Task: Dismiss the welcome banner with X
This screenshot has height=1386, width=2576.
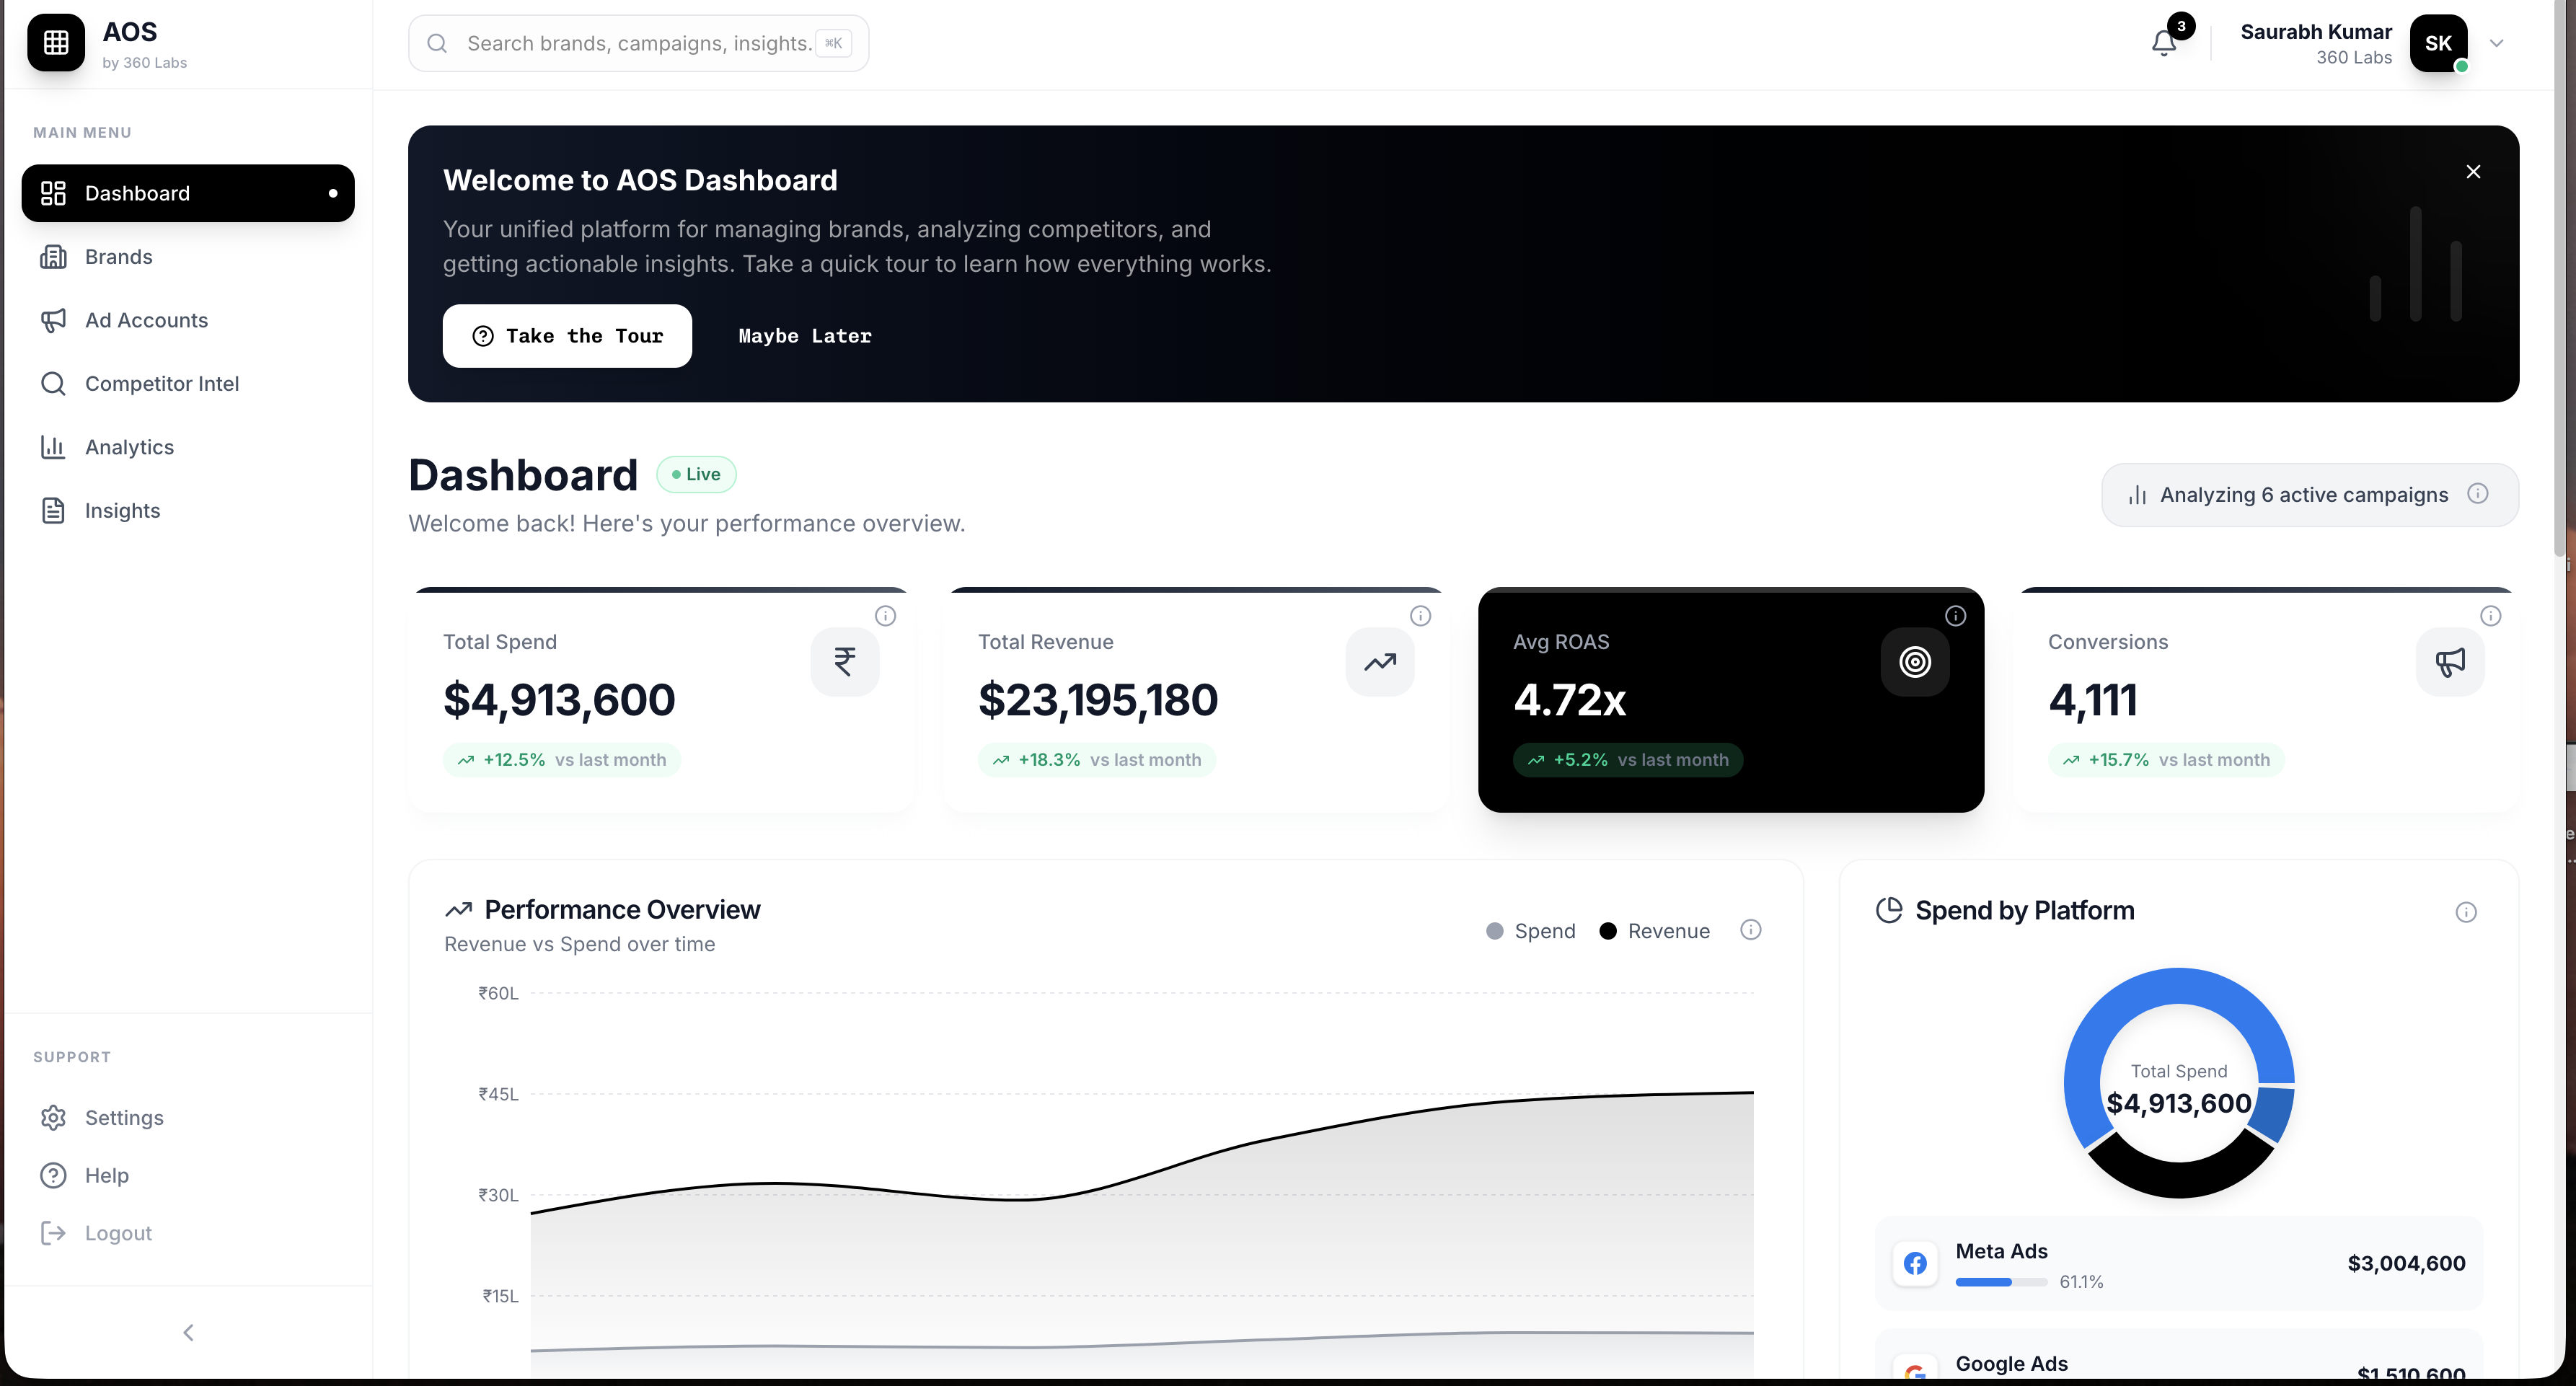Action: [2473, 172]
